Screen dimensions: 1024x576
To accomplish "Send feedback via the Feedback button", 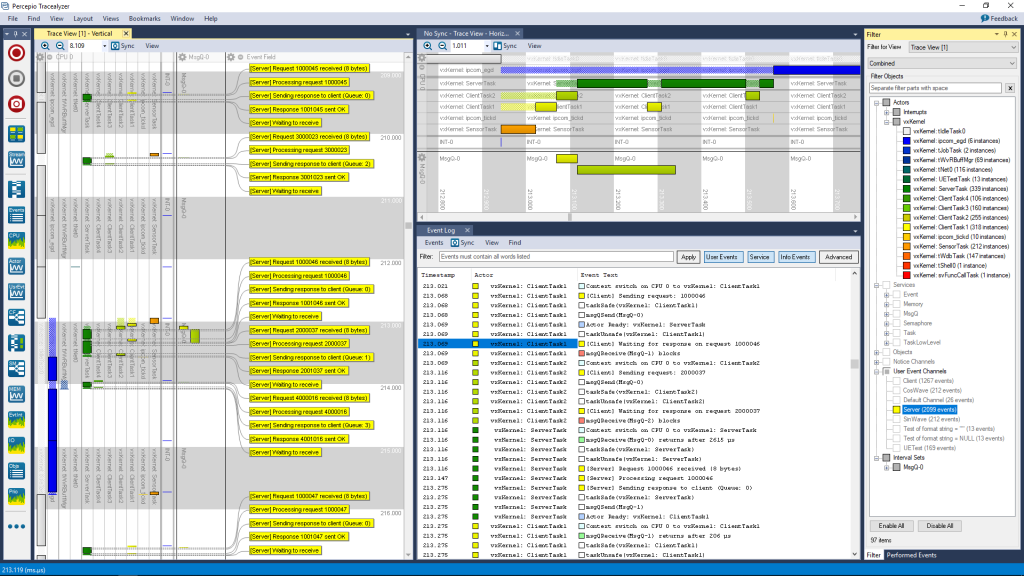I will pos(999,18).
